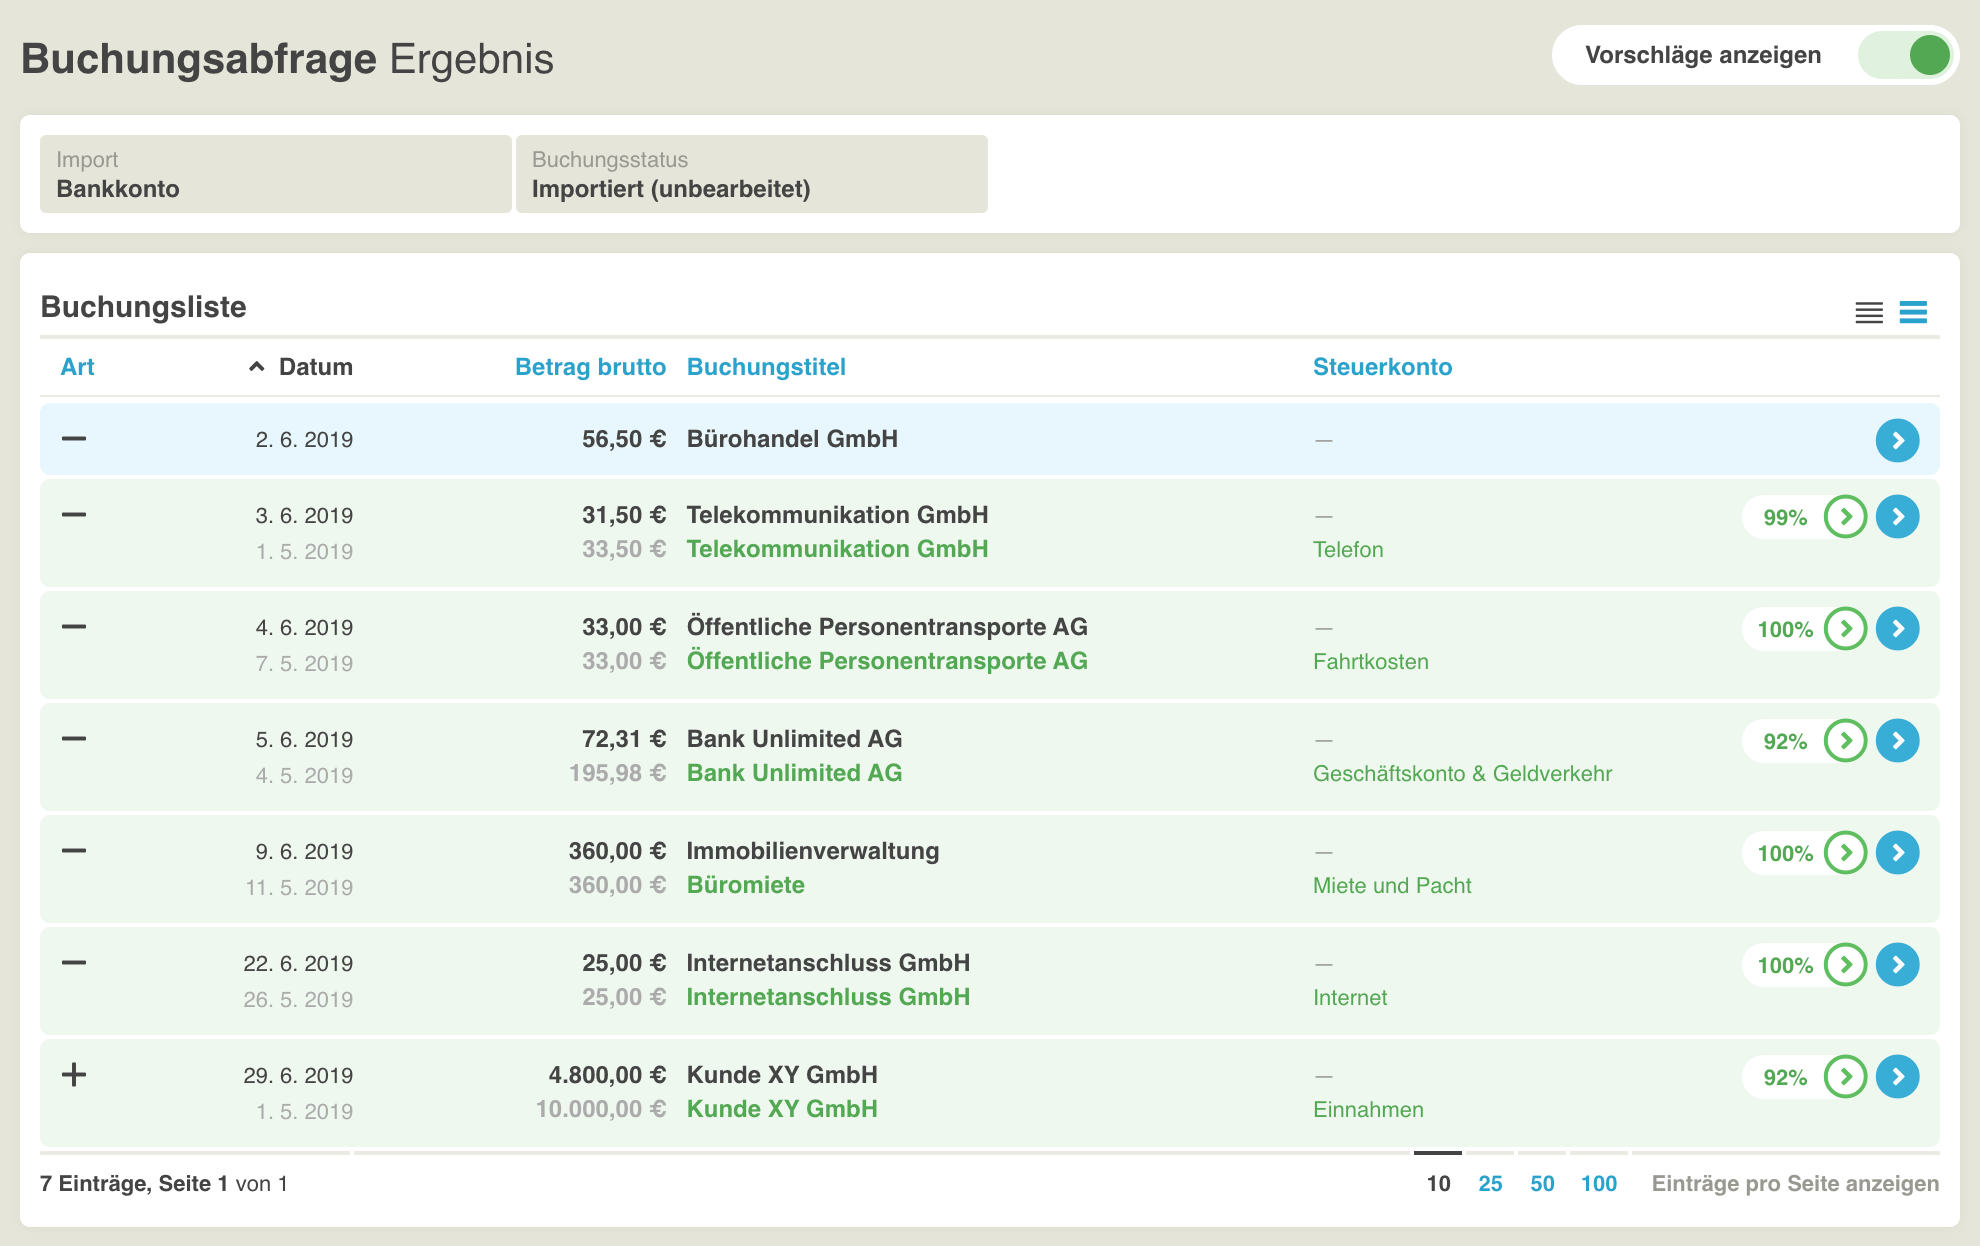Show 100 entries per page

(1598, 1183)
